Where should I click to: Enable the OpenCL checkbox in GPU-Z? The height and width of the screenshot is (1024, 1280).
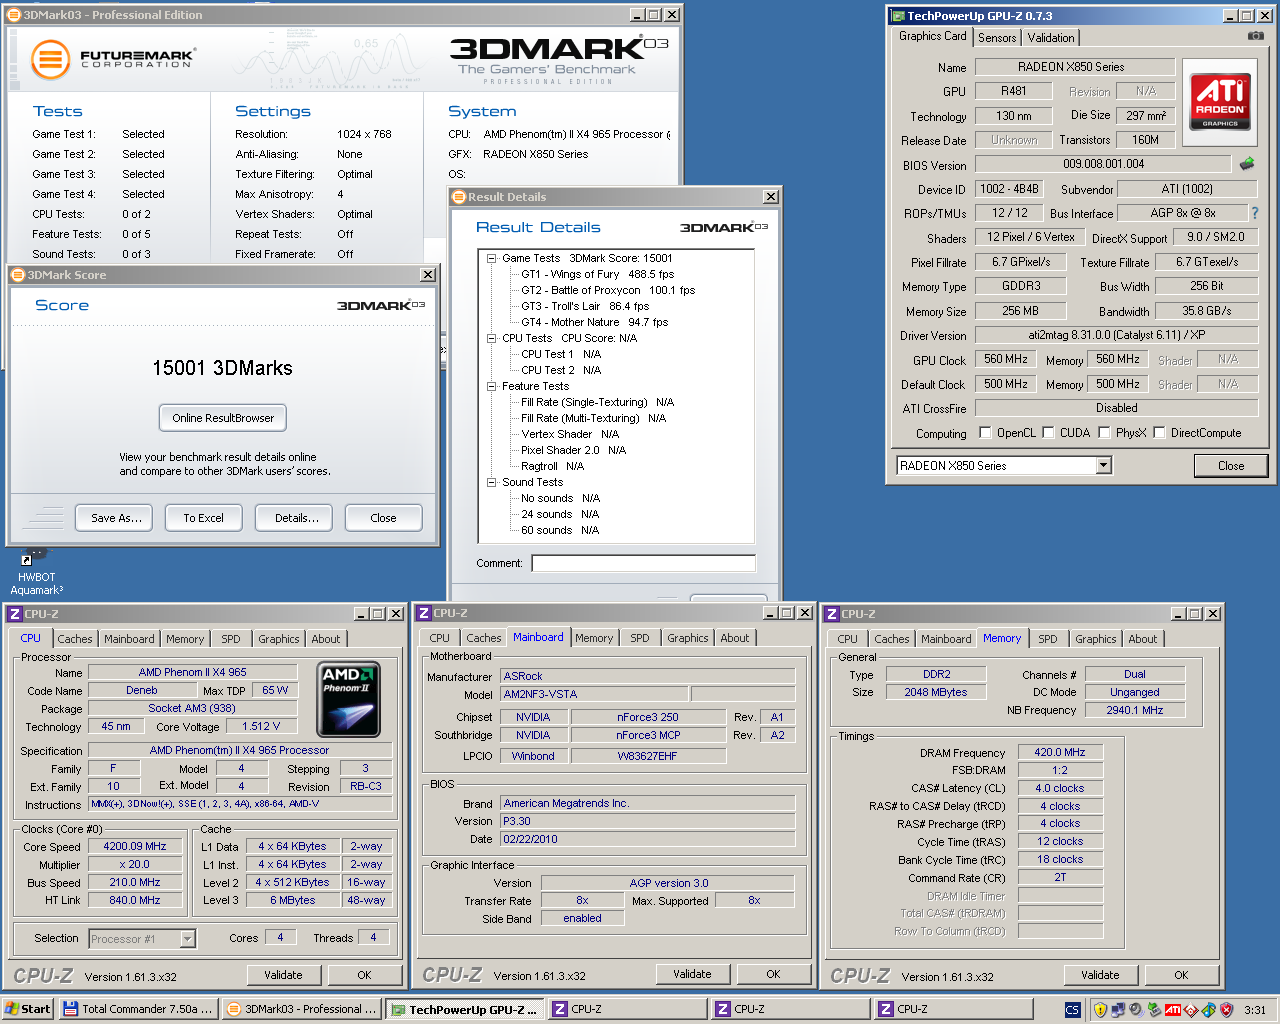(985, 433)
